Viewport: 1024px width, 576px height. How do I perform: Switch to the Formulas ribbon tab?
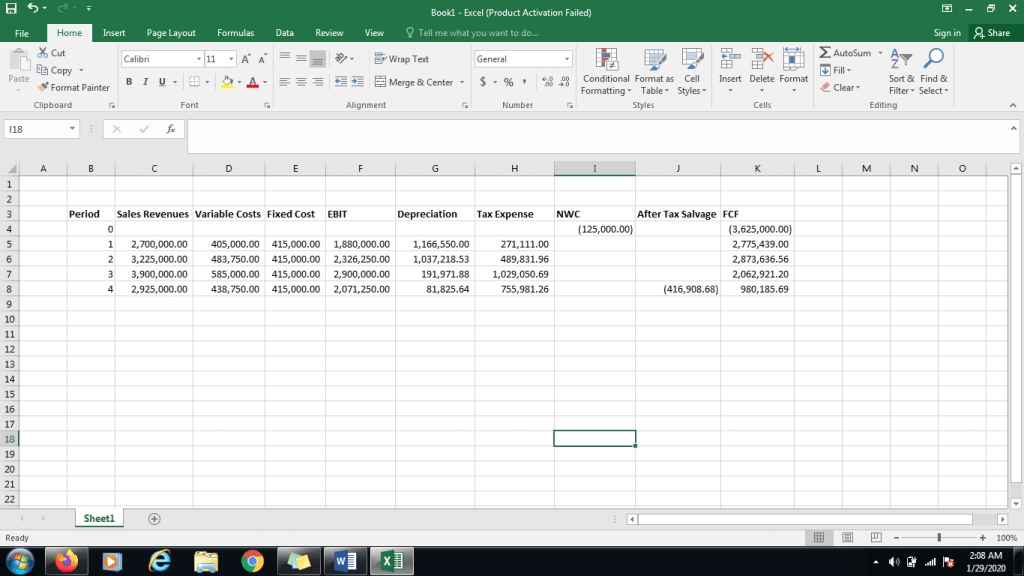tap(235, 33)
